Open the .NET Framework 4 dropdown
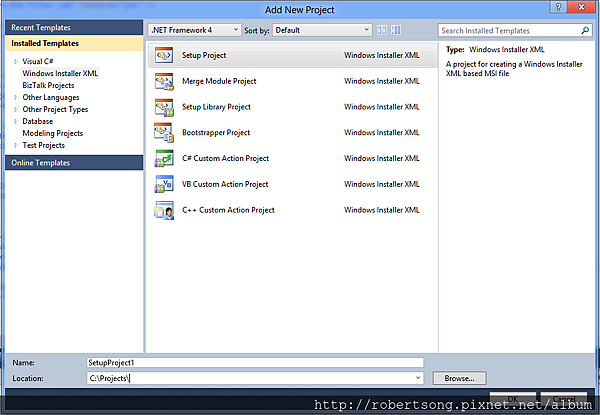 [194, 30]
